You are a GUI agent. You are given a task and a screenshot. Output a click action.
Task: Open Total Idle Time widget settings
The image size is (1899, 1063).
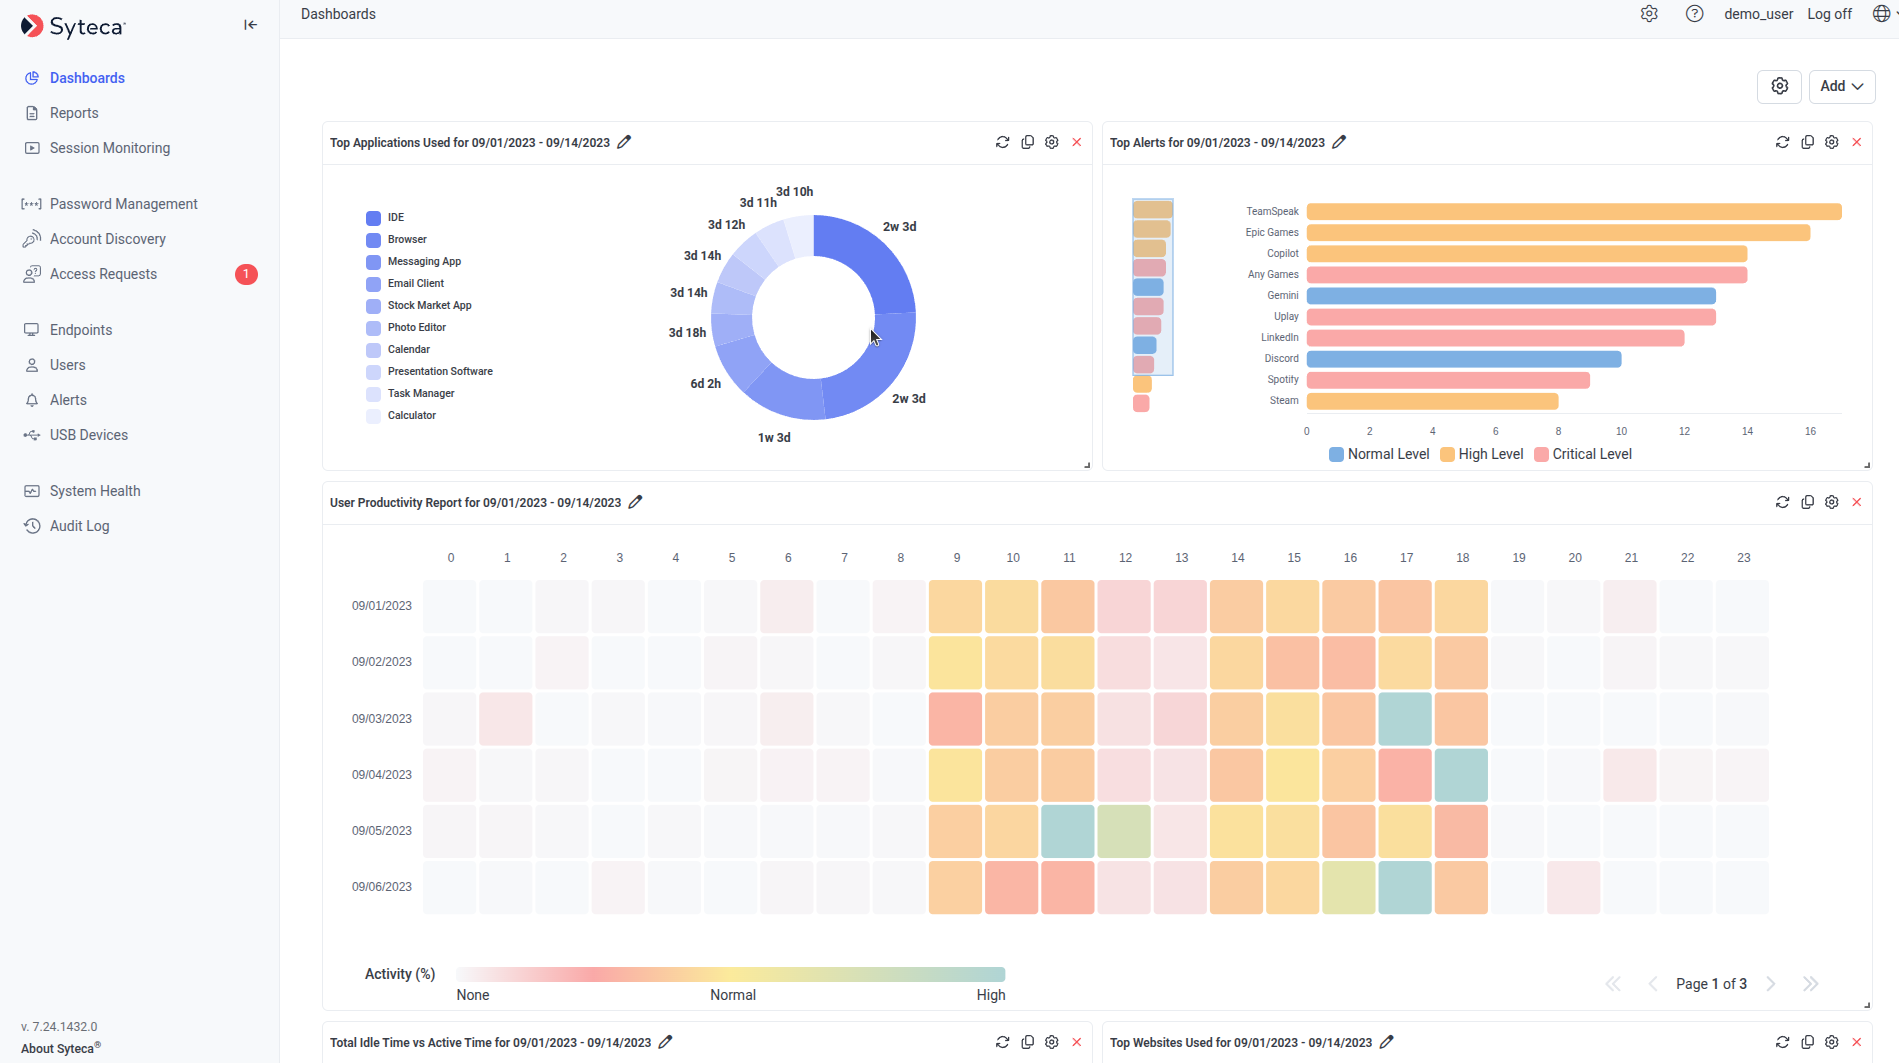click(1051, 1042)
